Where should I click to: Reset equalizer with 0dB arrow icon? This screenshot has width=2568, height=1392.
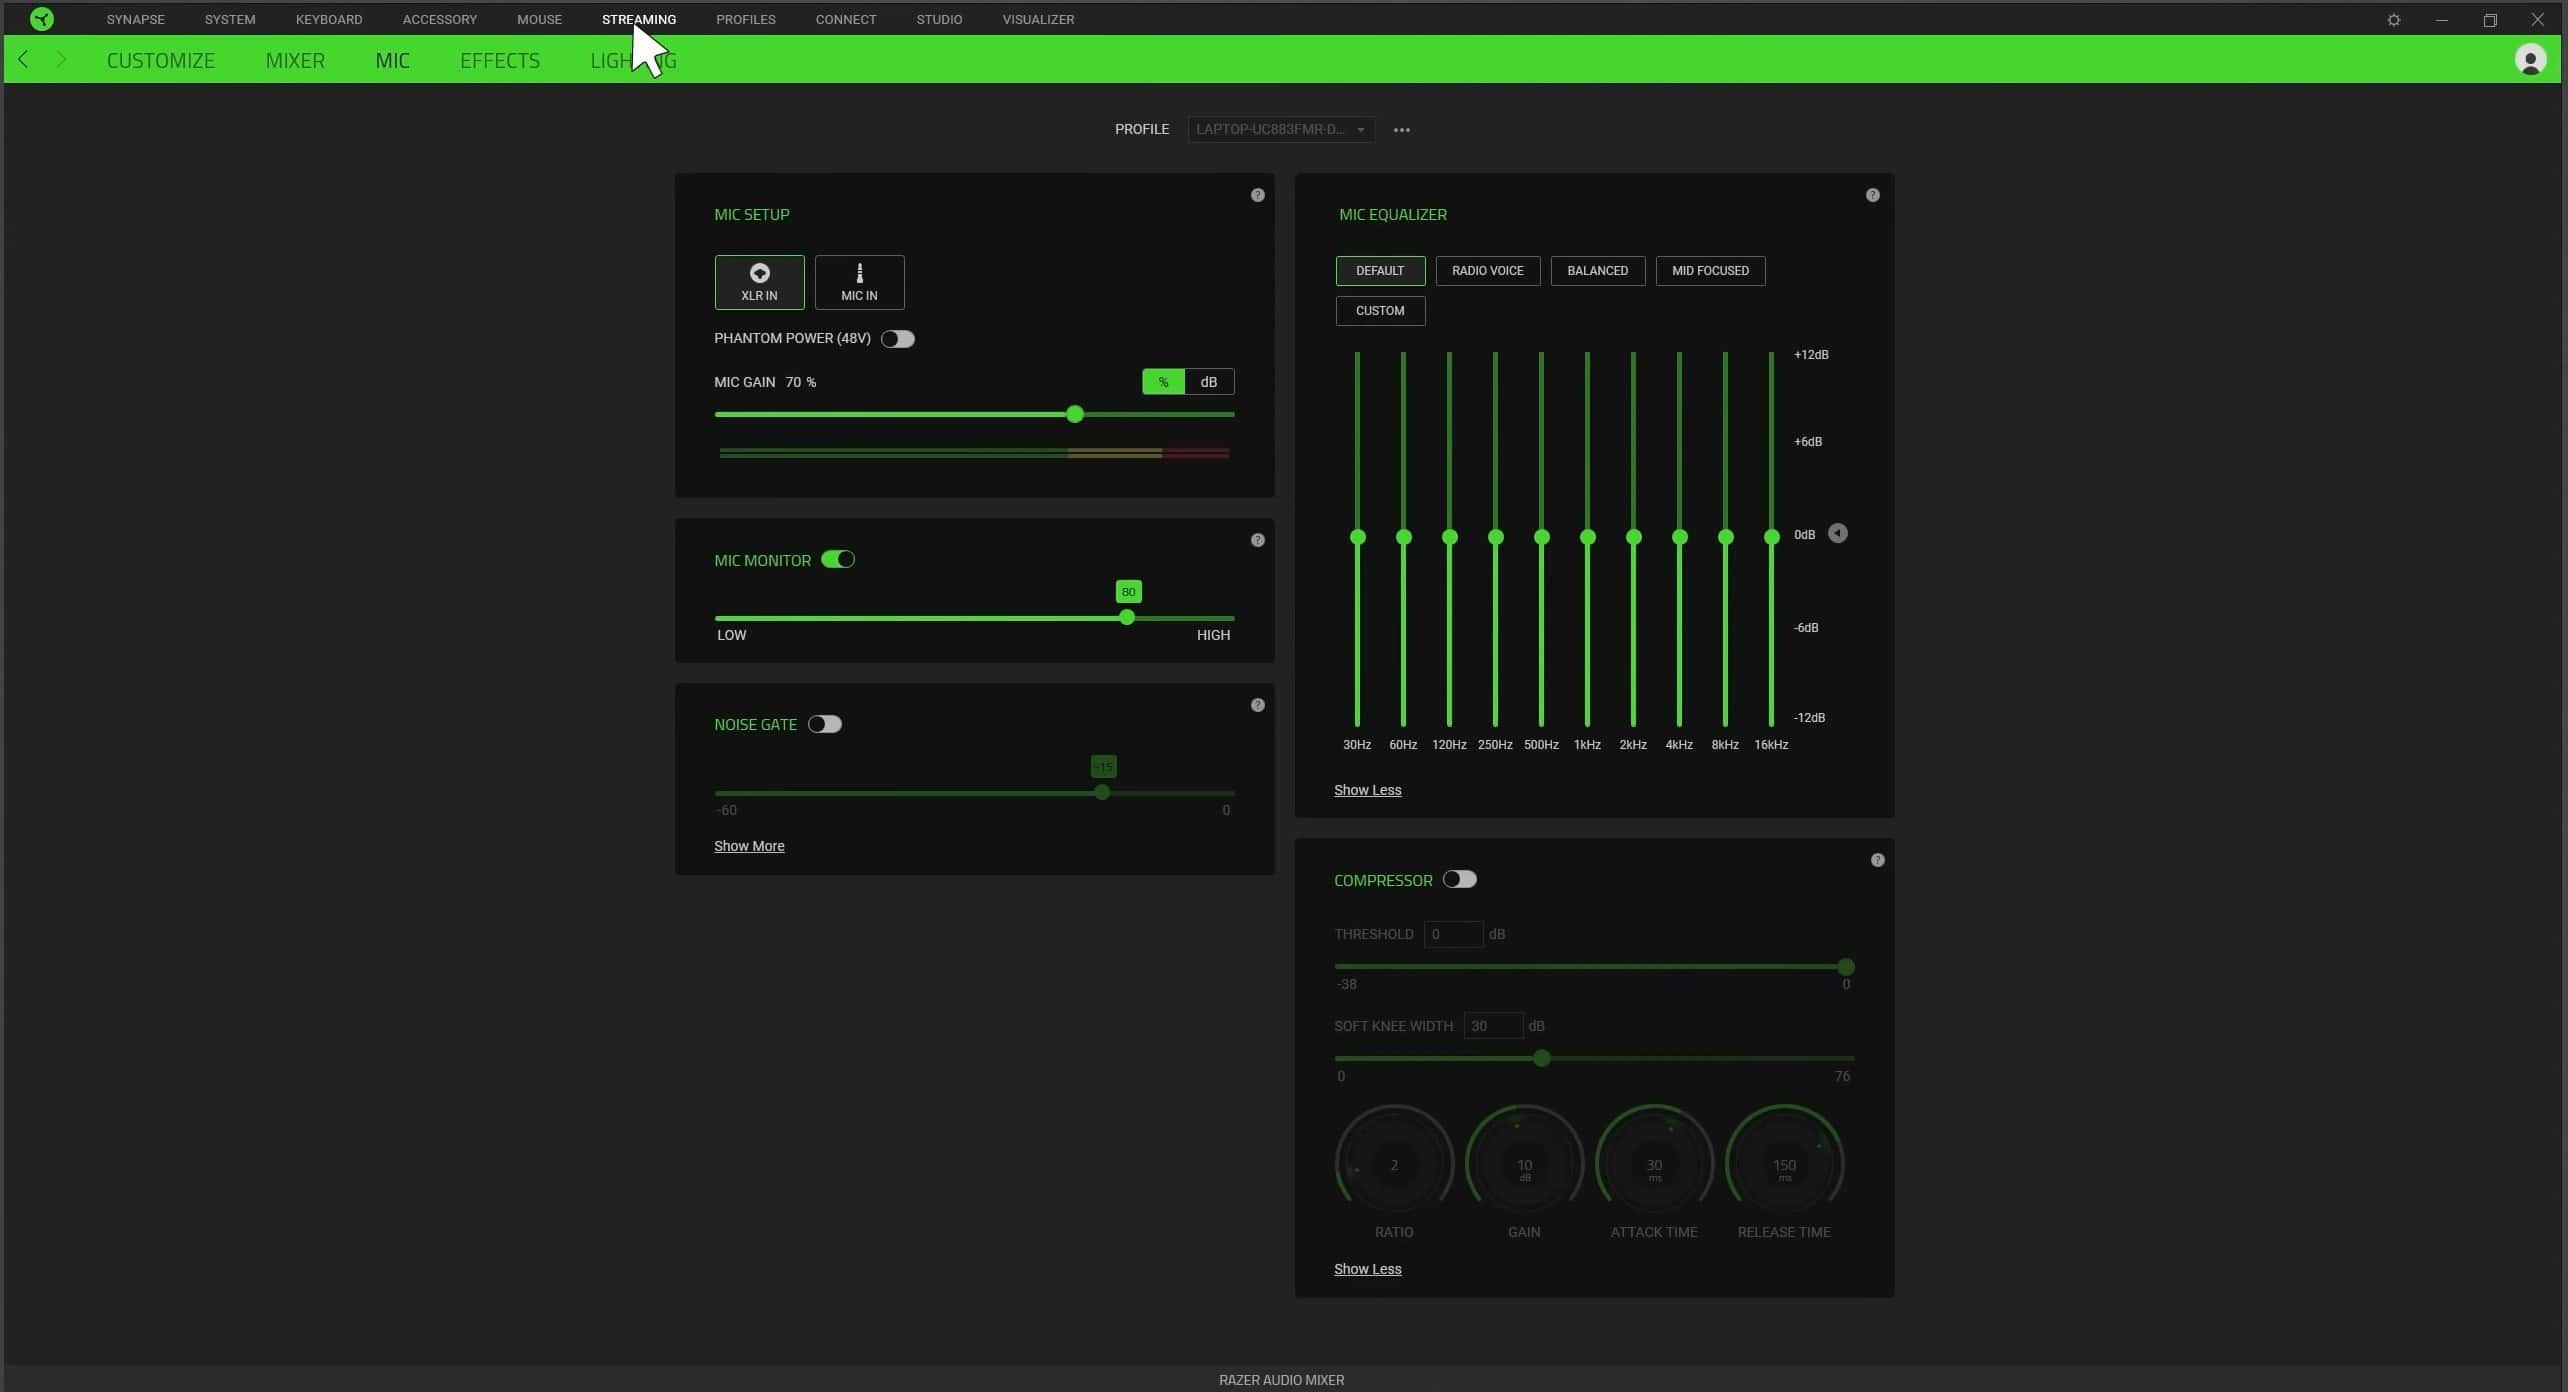[1837, 534]
